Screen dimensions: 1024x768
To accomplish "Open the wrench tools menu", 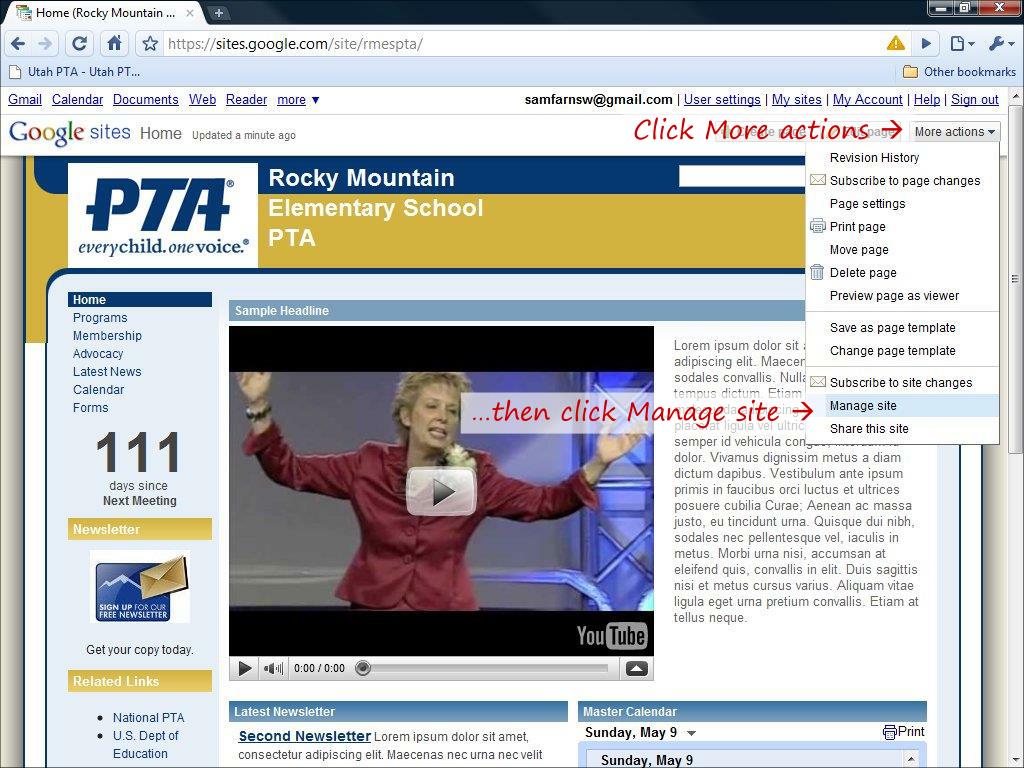I will pyautogui.click(x=1001, y=44).
